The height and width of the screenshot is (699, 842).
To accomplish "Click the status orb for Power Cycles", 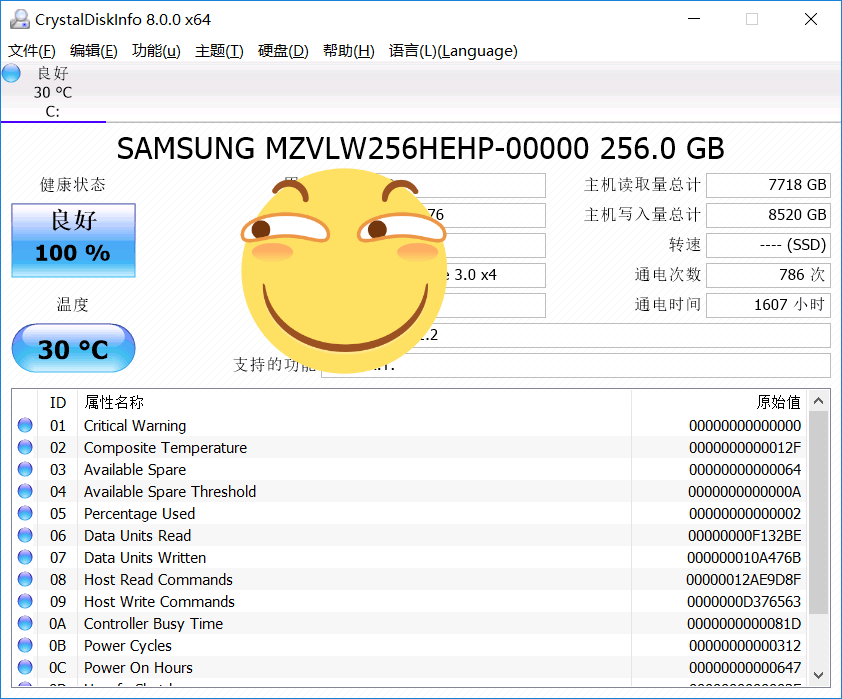I will coord(25,645).
